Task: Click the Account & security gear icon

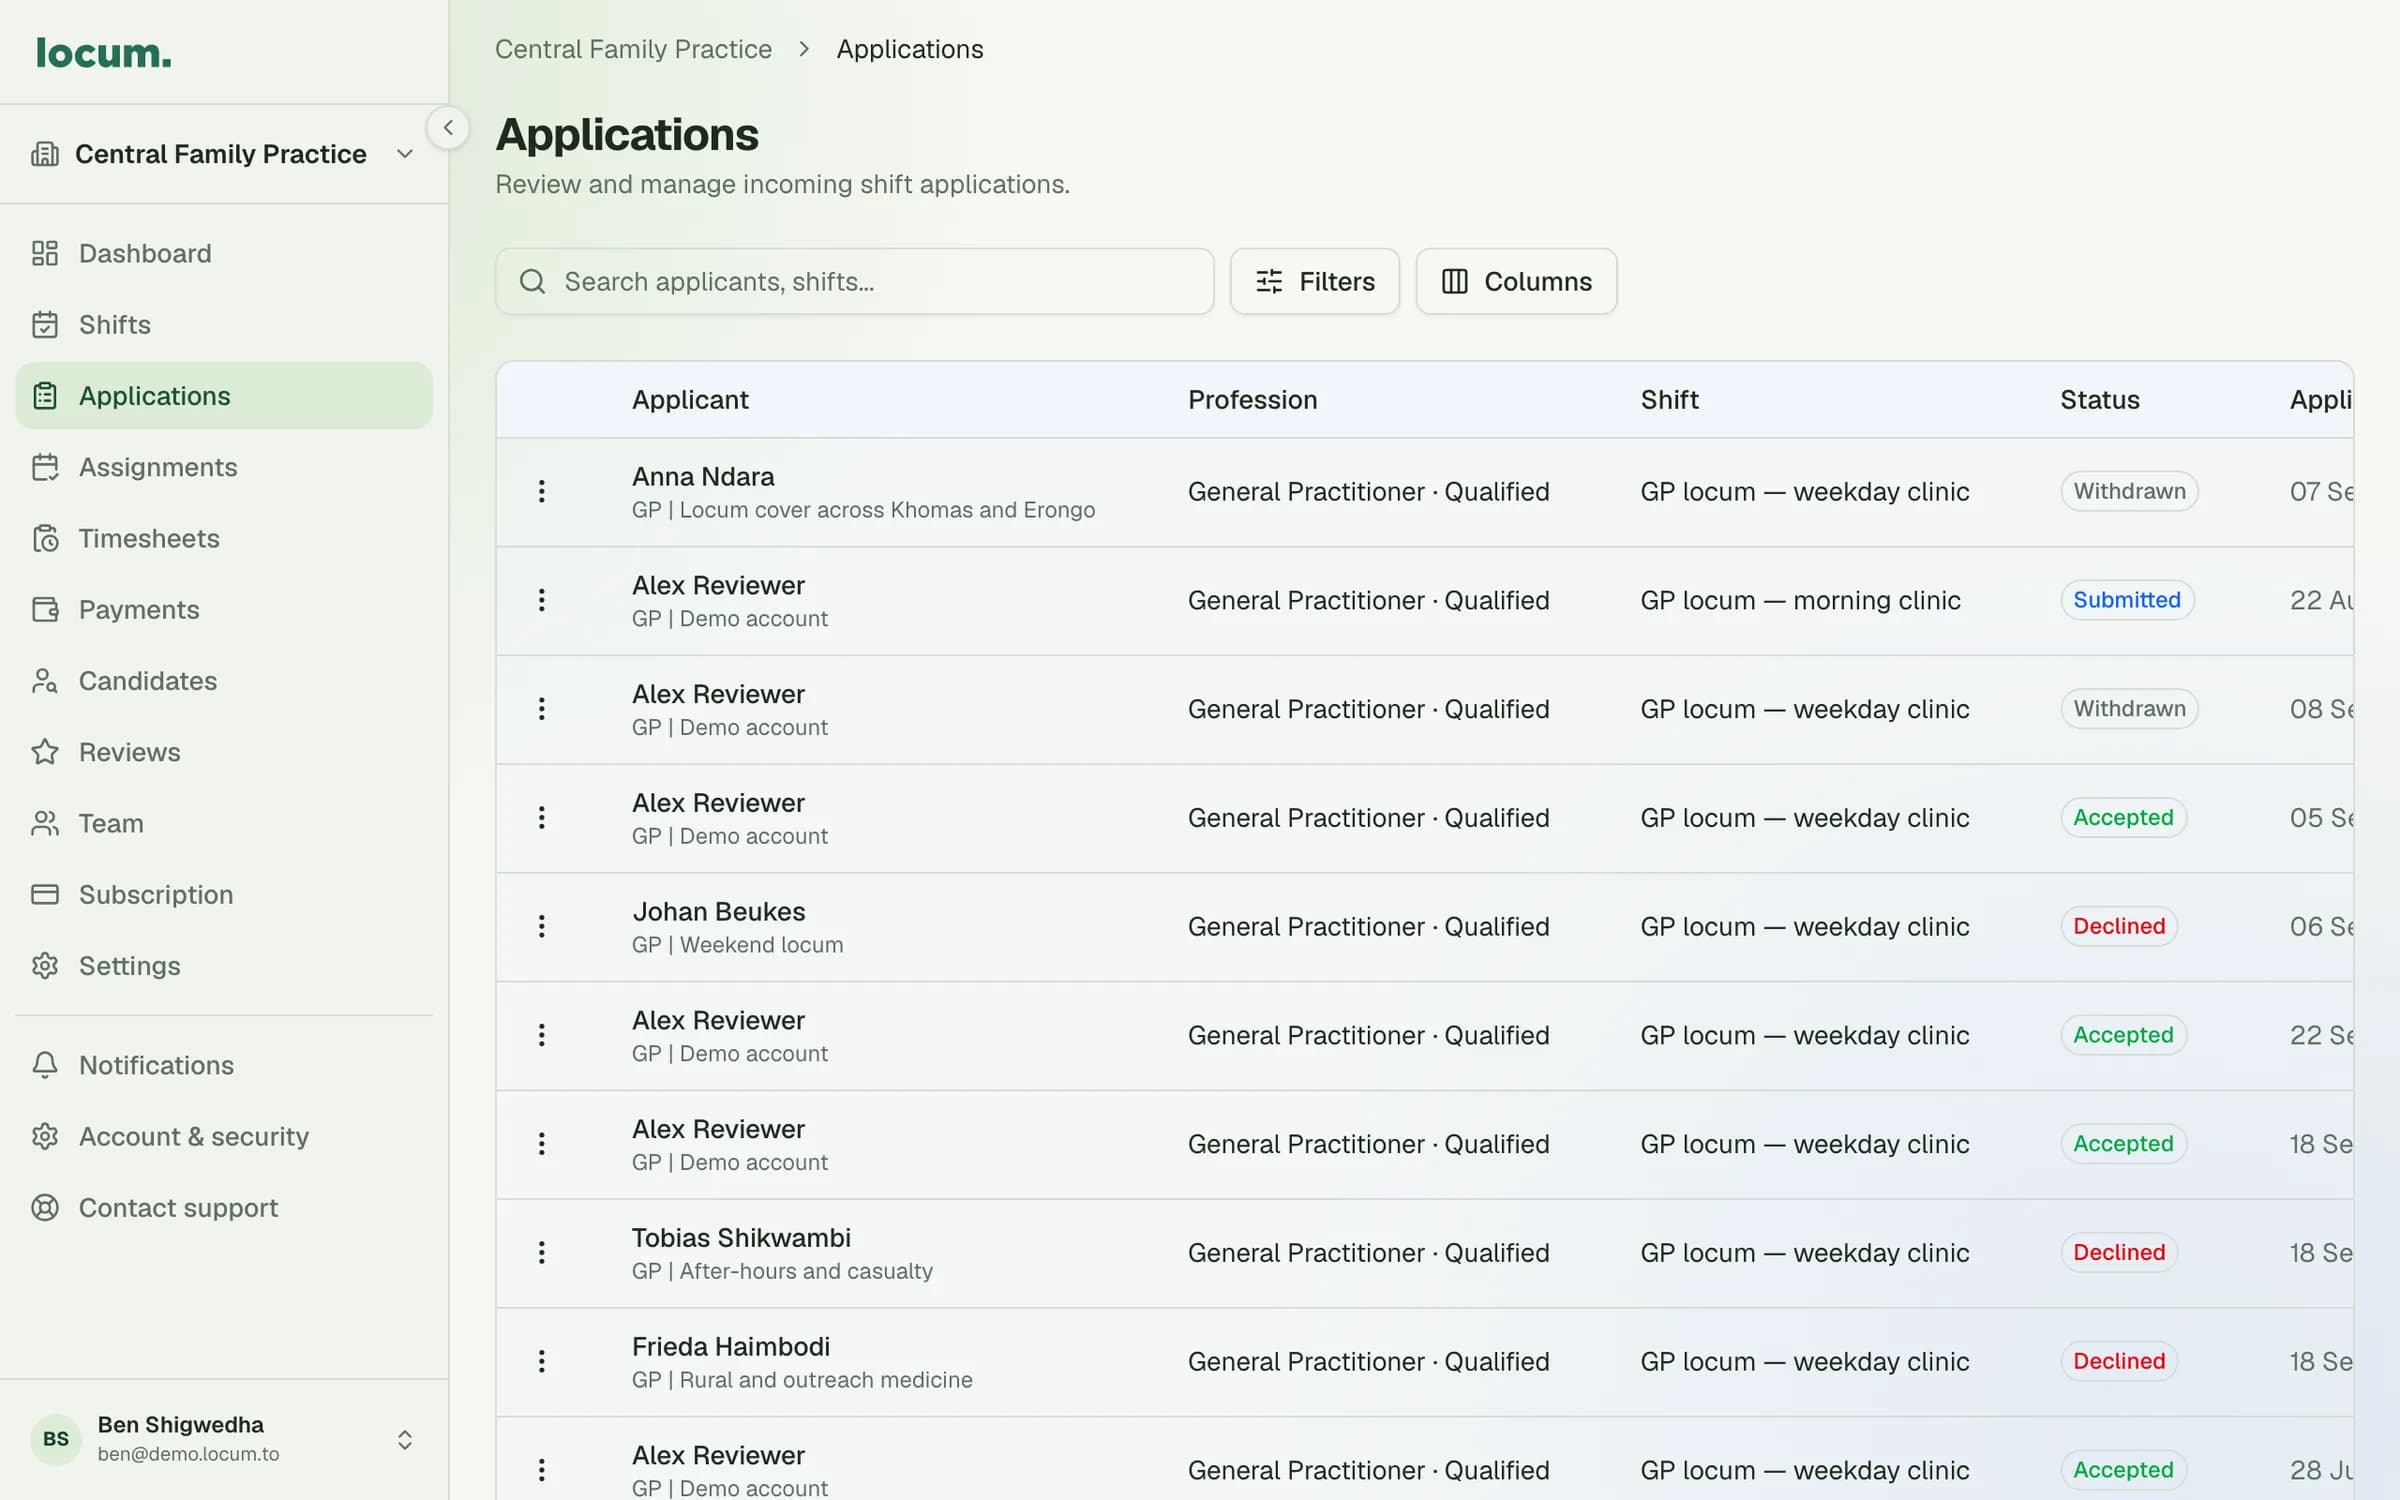Action: [x=45, y=1137]
